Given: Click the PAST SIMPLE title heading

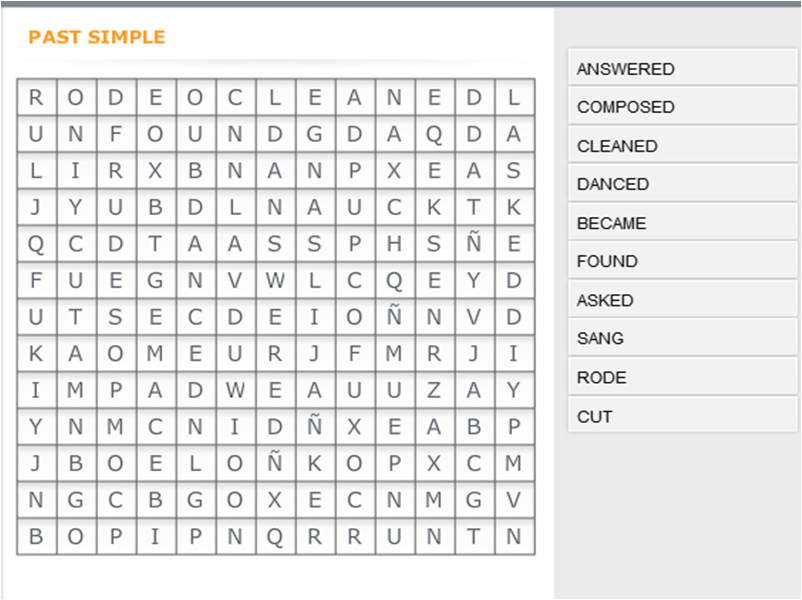Looking at the screenshot, I should tap(97, 37).
